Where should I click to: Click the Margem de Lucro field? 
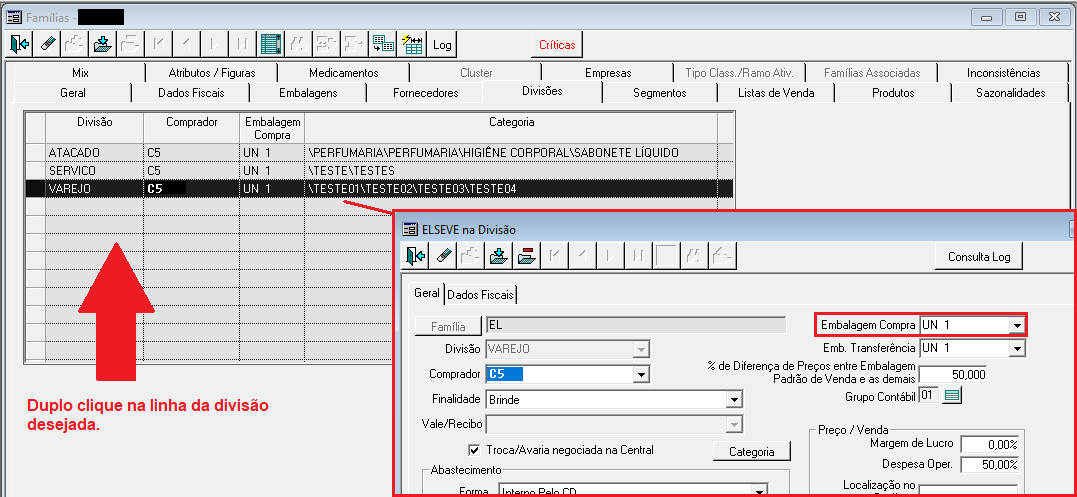pyautogui.click(x=989, y=444)
